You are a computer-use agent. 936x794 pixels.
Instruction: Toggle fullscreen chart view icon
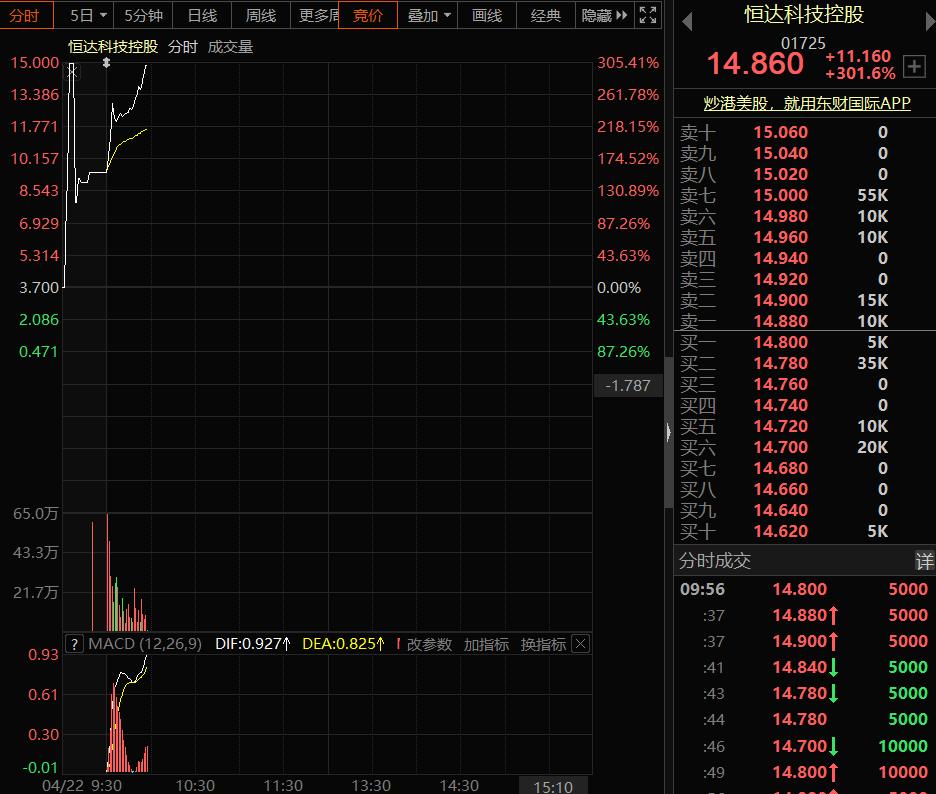[x=648, y=15]
